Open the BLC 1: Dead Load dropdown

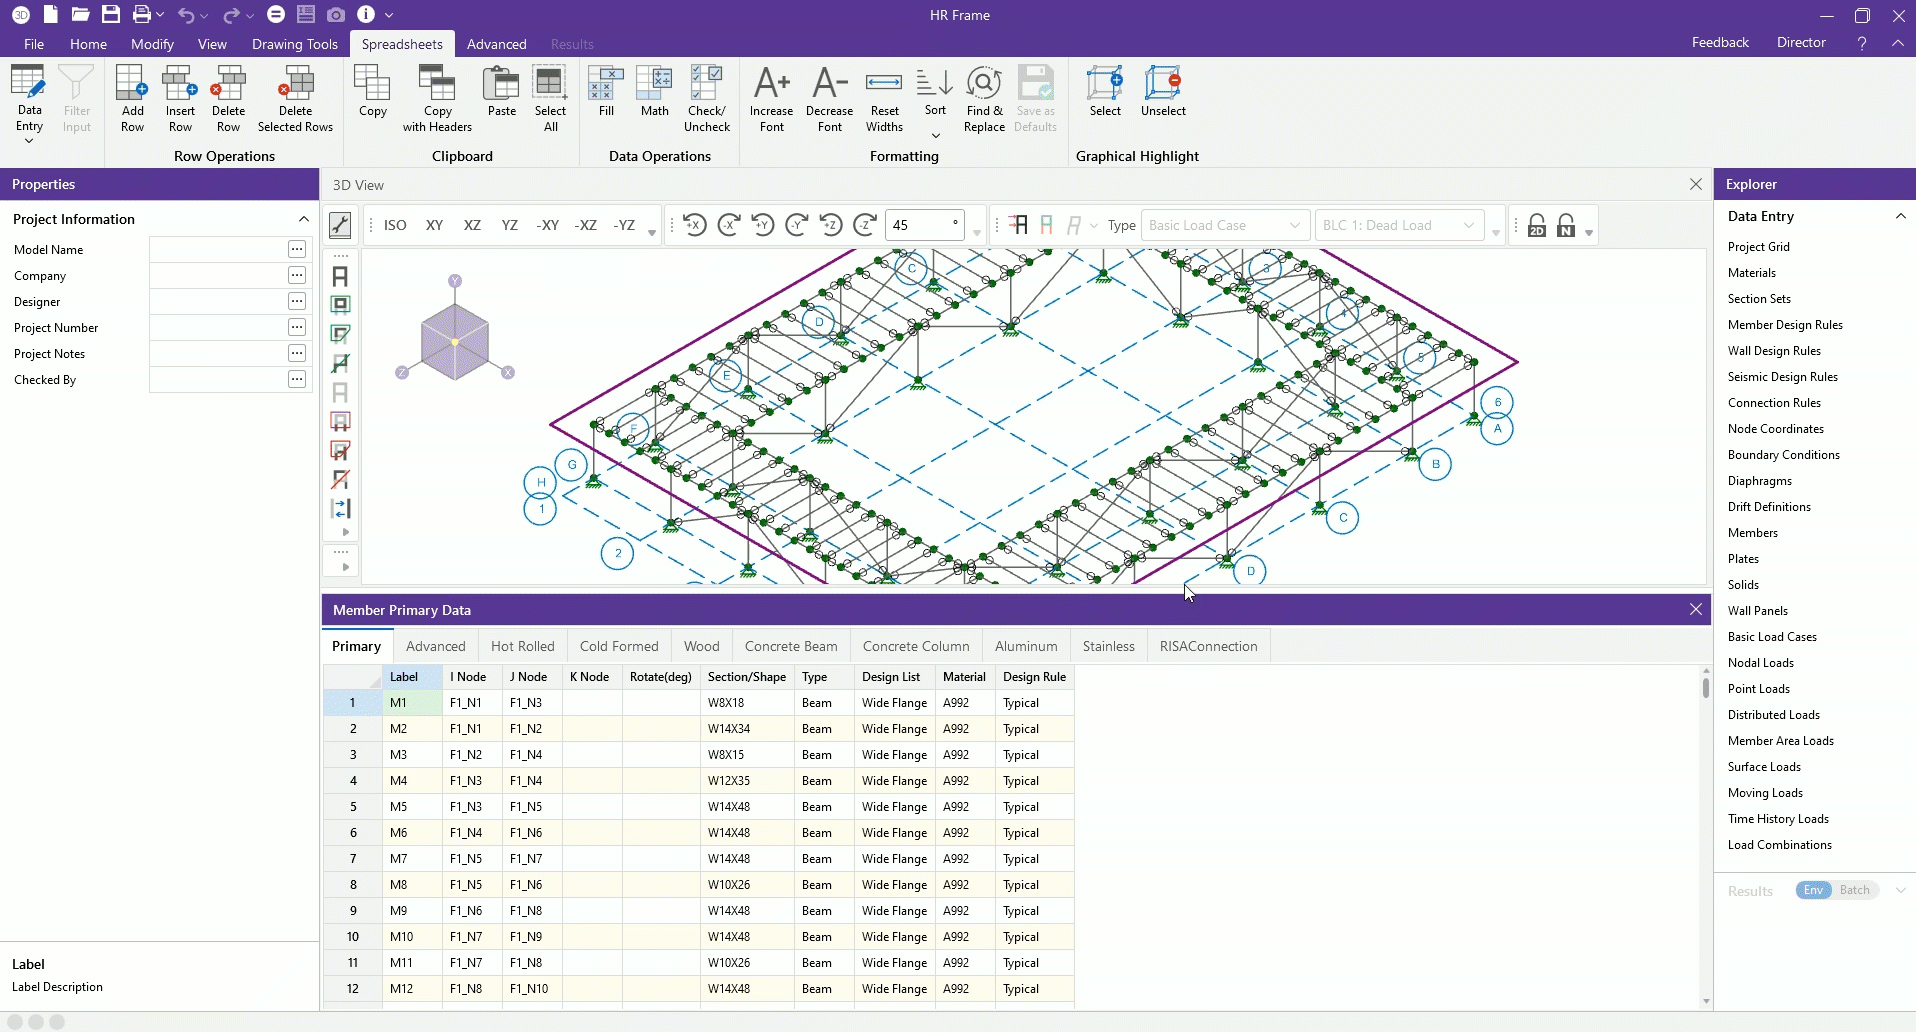tap(1396, 225)
